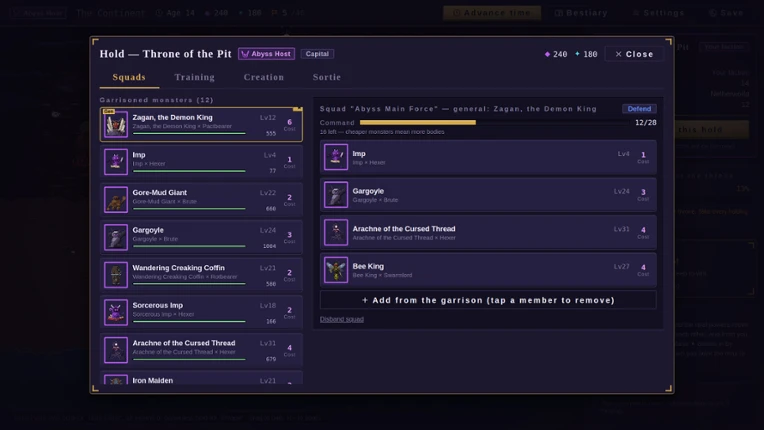764x430 pixels.
Task: Close the Hold dialog
Action: [634, 54]
